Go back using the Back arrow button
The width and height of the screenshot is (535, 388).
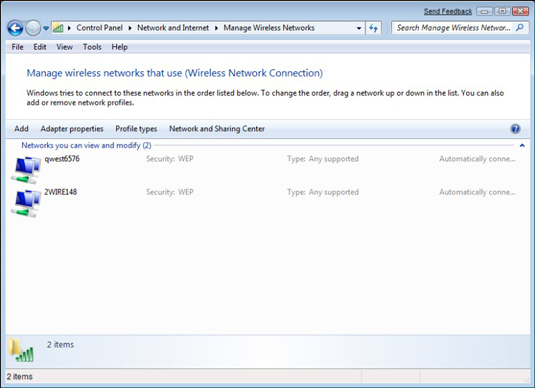[x=15, y=28]
